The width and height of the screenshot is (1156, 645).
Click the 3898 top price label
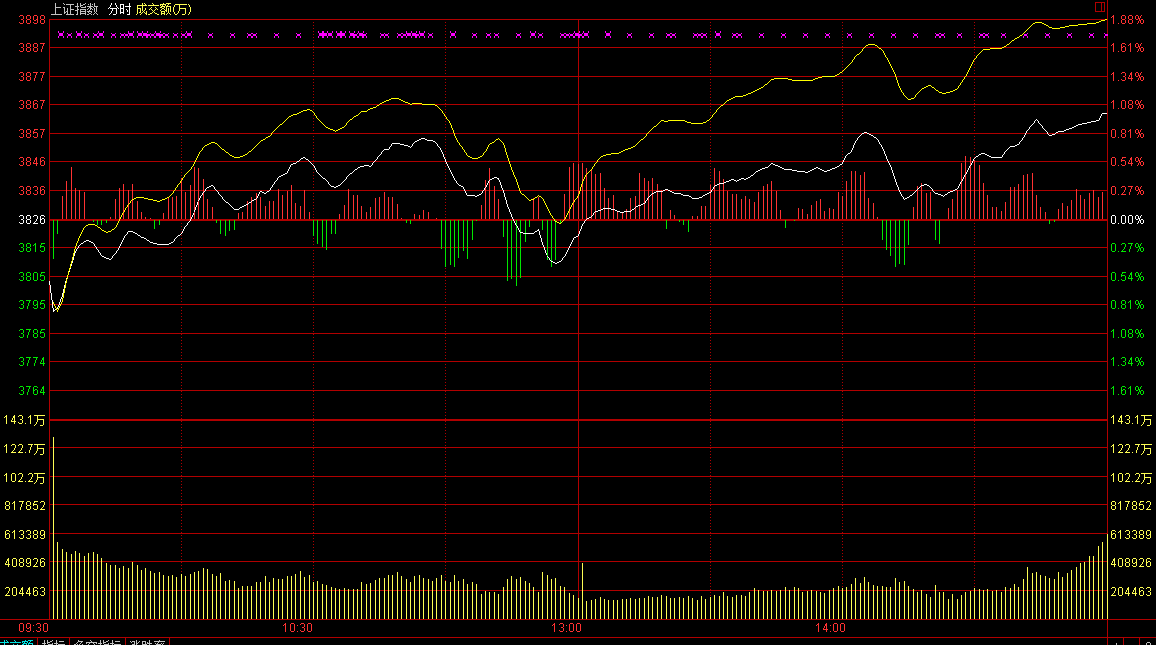pos(32,19)
